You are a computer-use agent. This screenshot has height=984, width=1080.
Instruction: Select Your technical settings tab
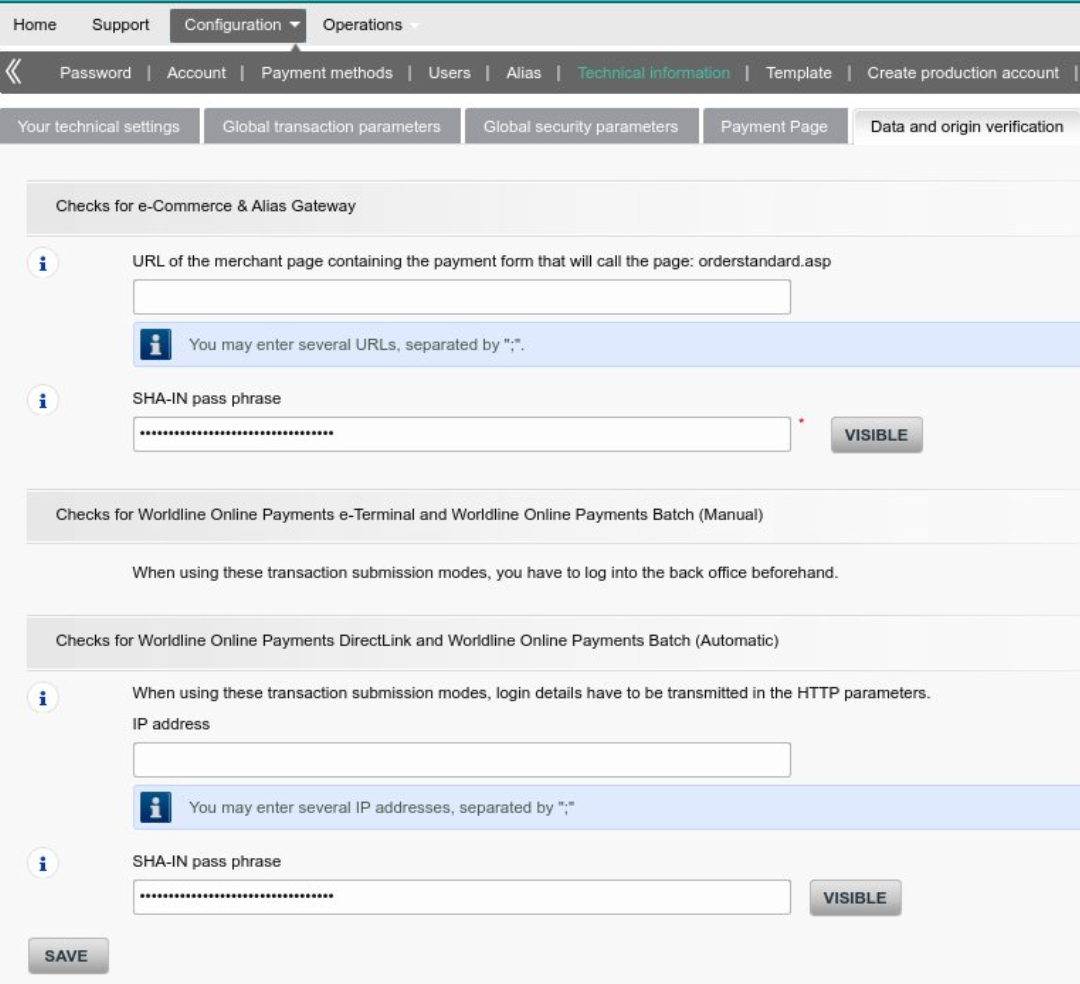98,127
